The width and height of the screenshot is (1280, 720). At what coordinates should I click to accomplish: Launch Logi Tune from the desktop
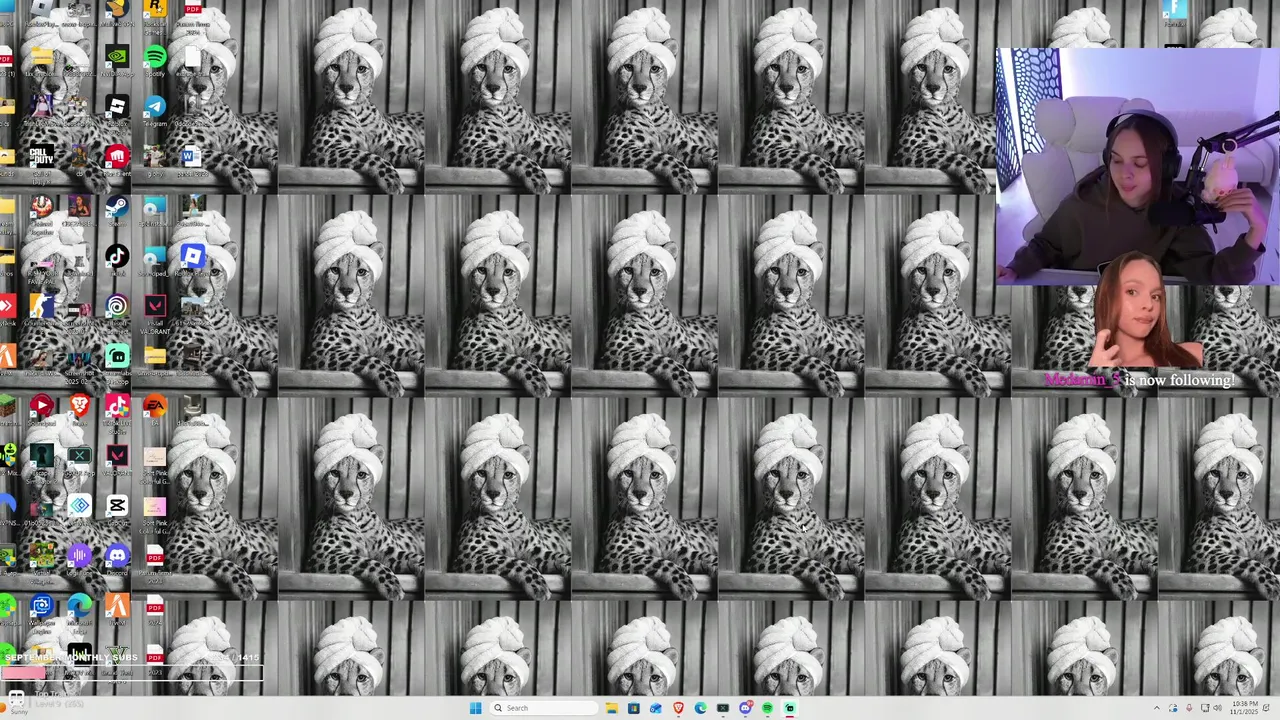(79, 556)
